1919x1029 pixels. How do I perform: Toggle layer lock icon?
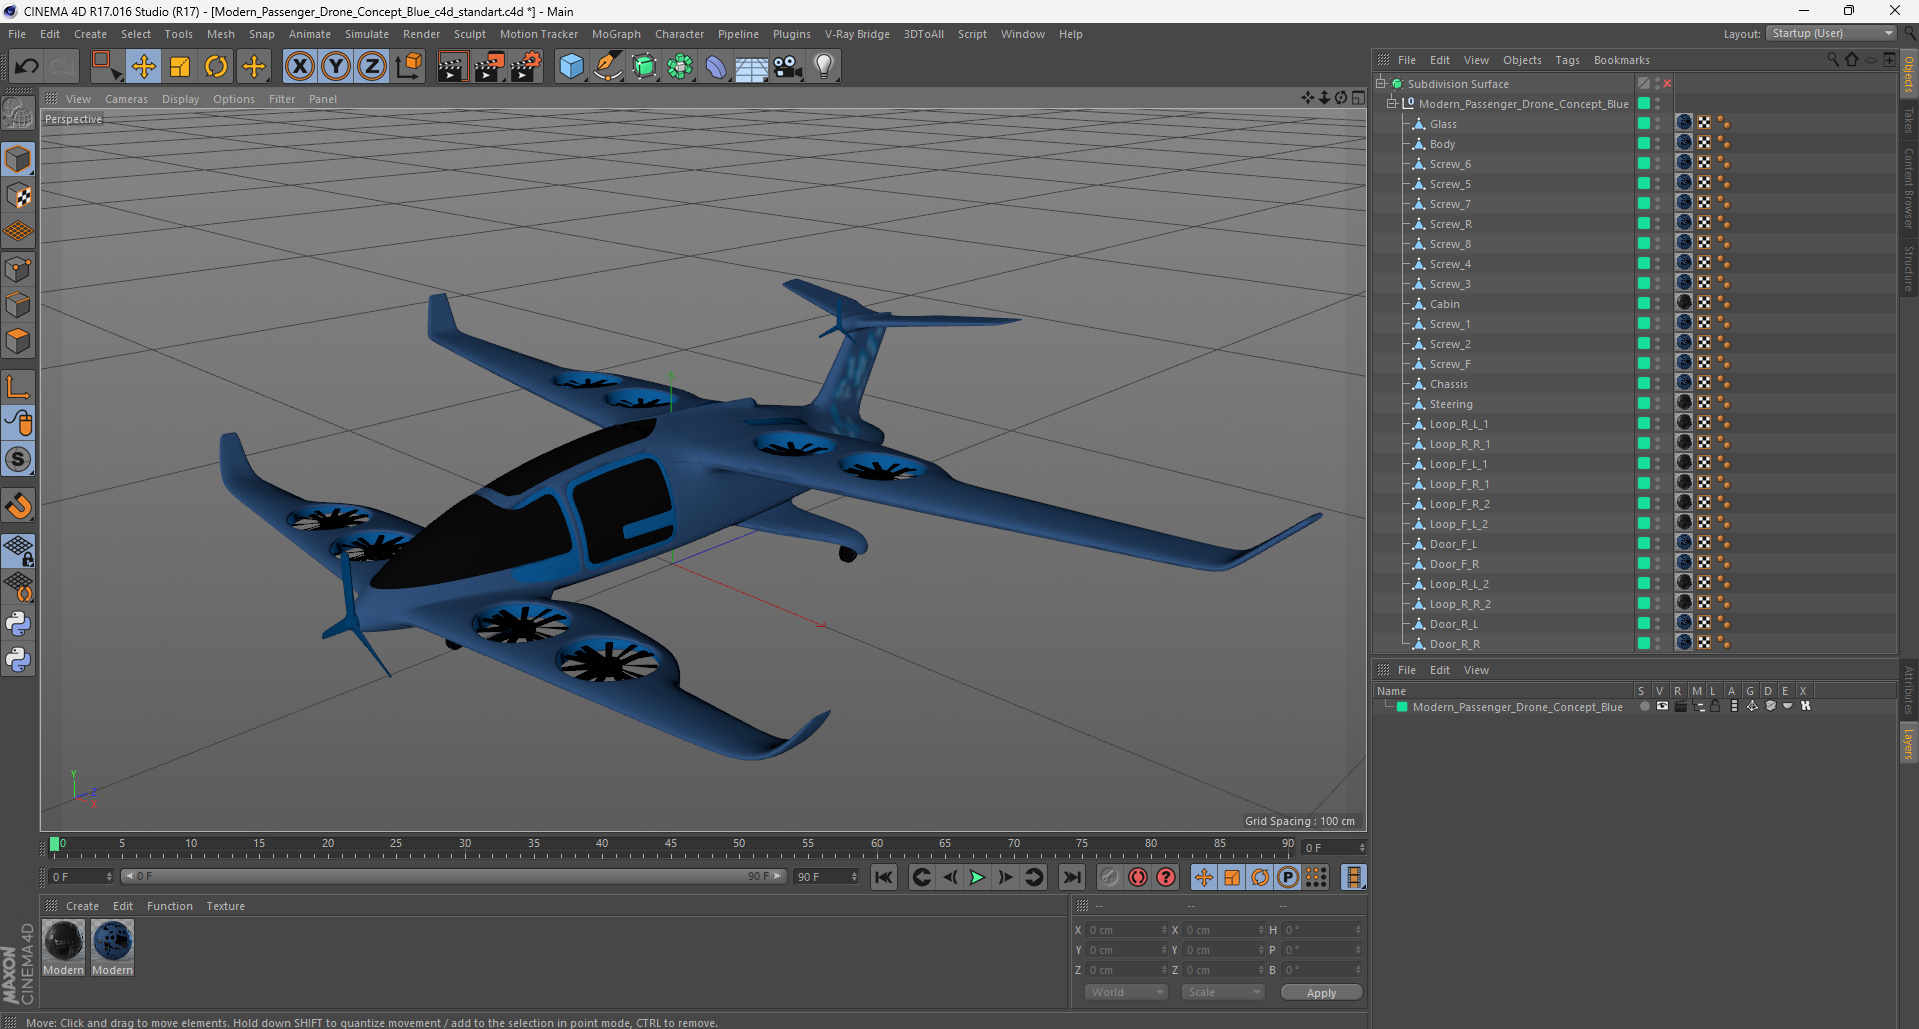coord(1715,706)
